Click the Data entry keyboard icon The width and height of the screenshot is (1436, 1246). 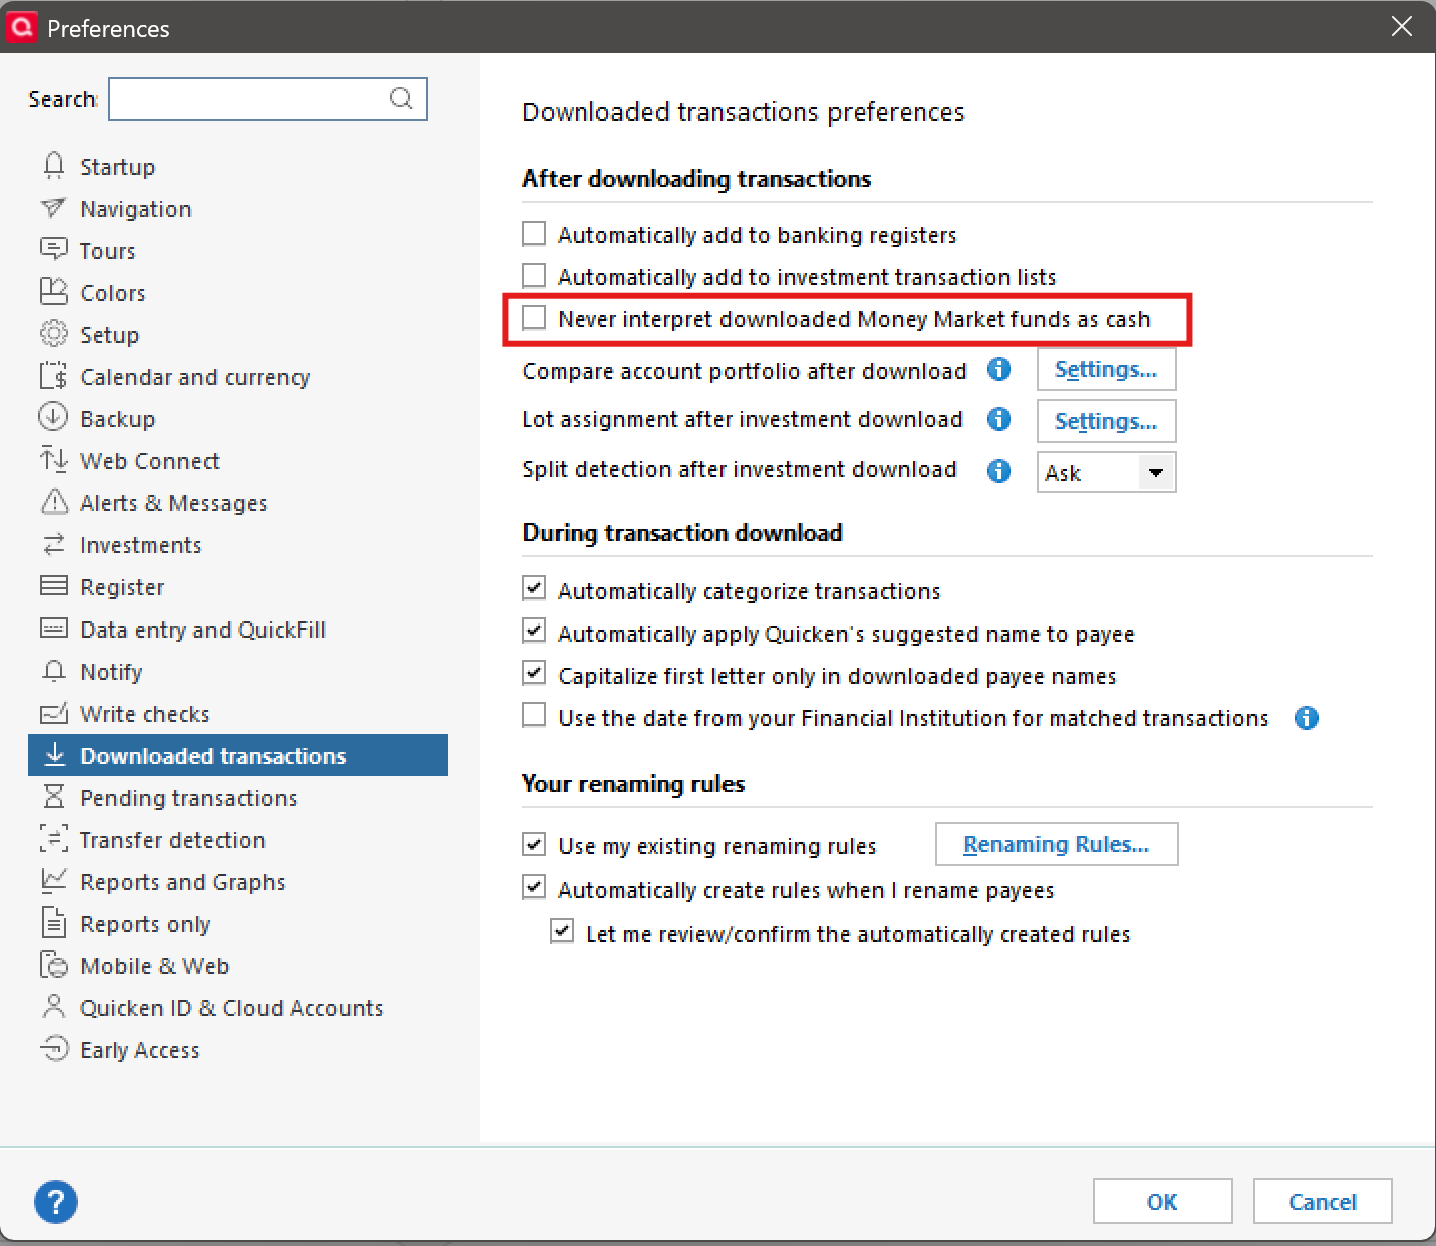54,628
